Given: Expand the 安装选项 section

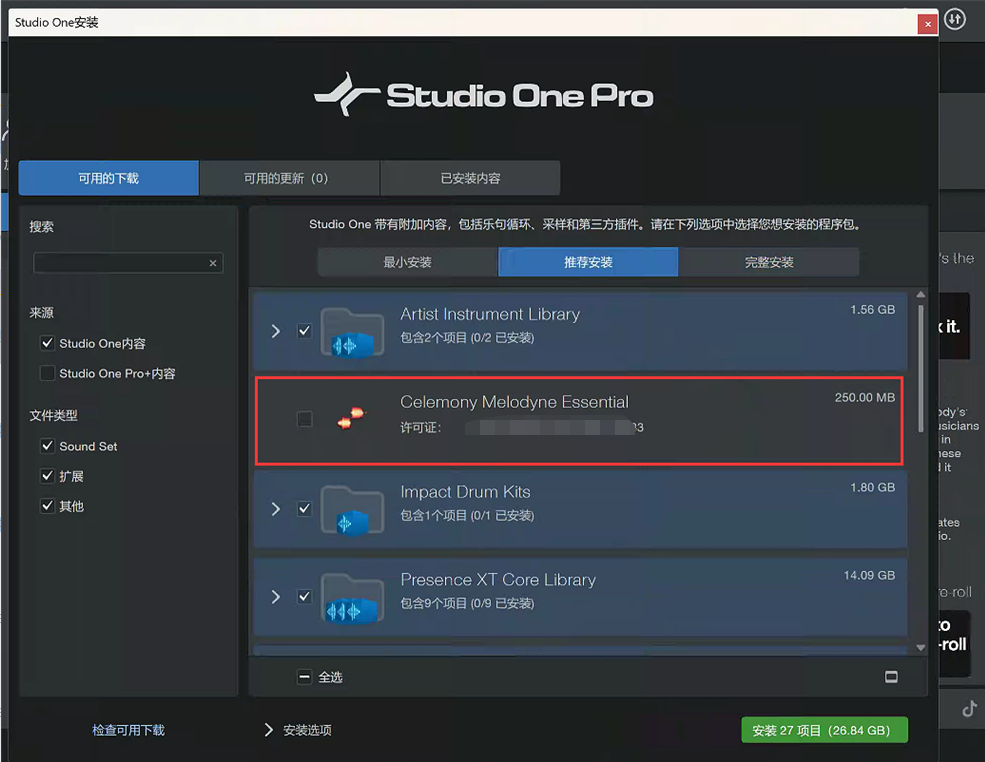Looking at the screenshot, I should point(269,730).
